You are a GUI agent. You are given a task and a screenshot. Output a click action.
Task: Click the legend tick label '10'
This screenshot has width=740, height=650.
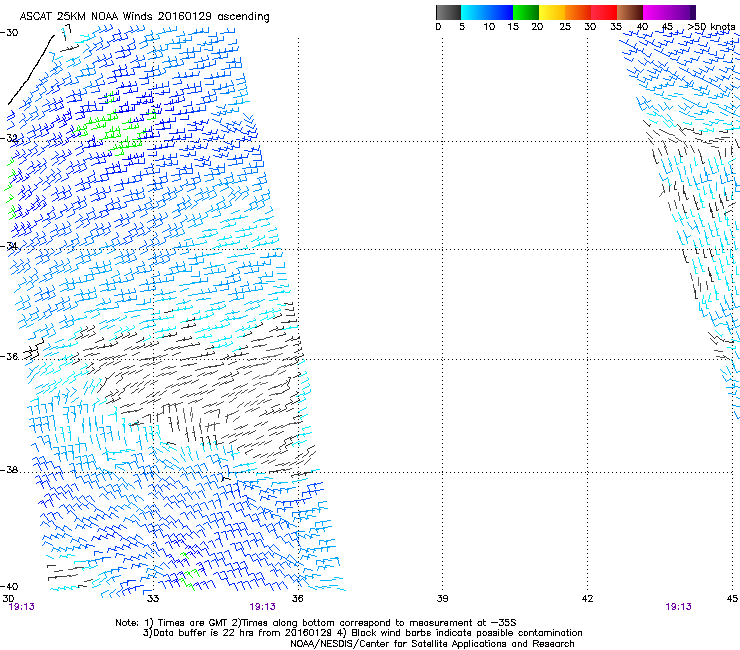pos(489,27)
